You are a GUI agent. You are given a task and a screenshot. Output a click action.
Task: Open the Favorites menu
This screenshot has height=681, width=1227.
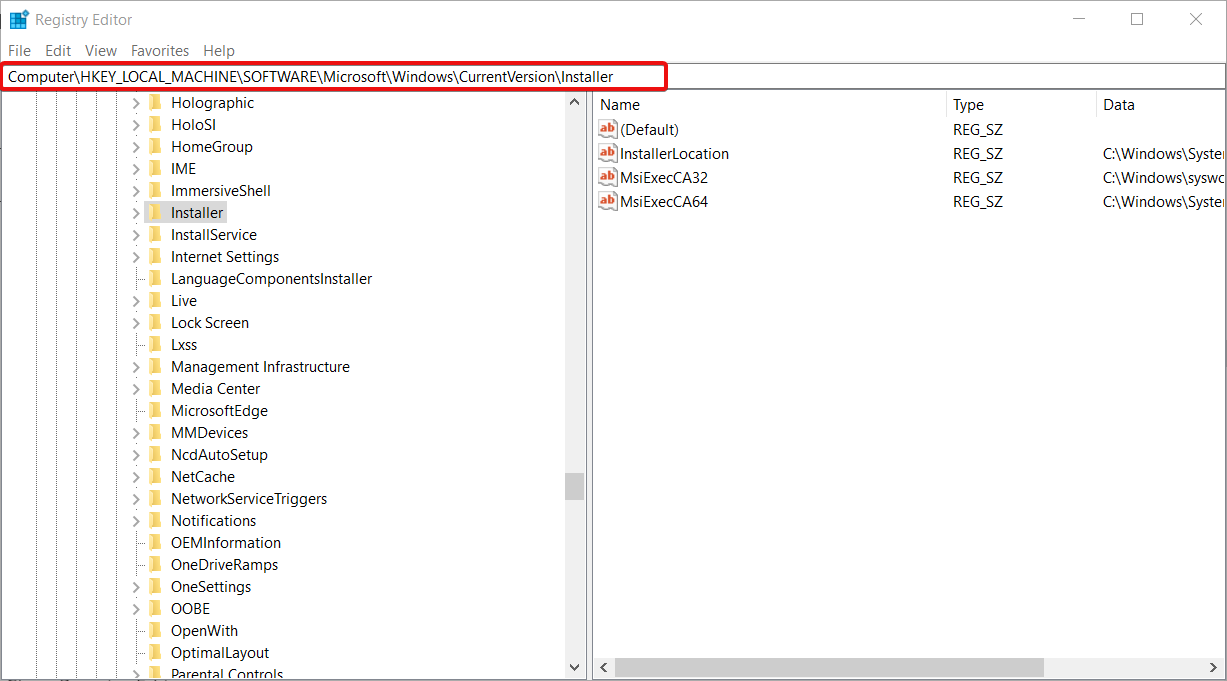160,50
